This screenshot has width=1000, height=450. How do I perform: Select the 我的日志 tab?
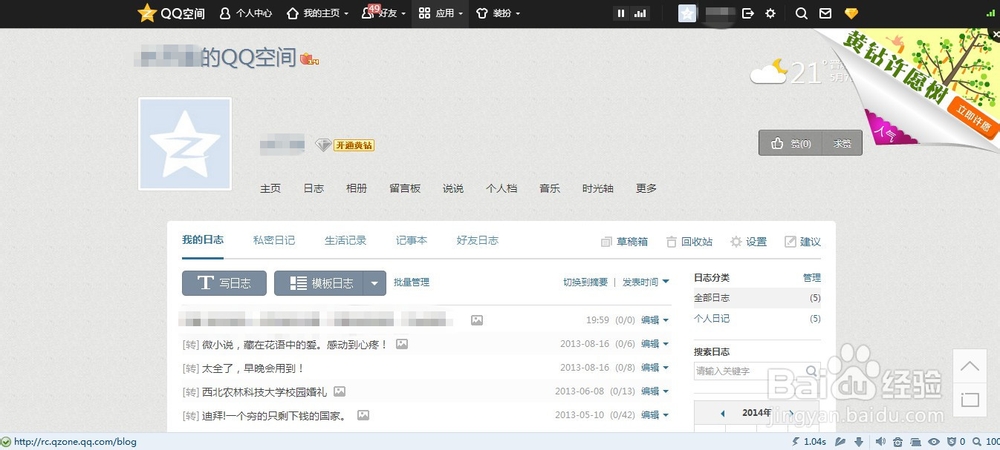pos(203,240)
